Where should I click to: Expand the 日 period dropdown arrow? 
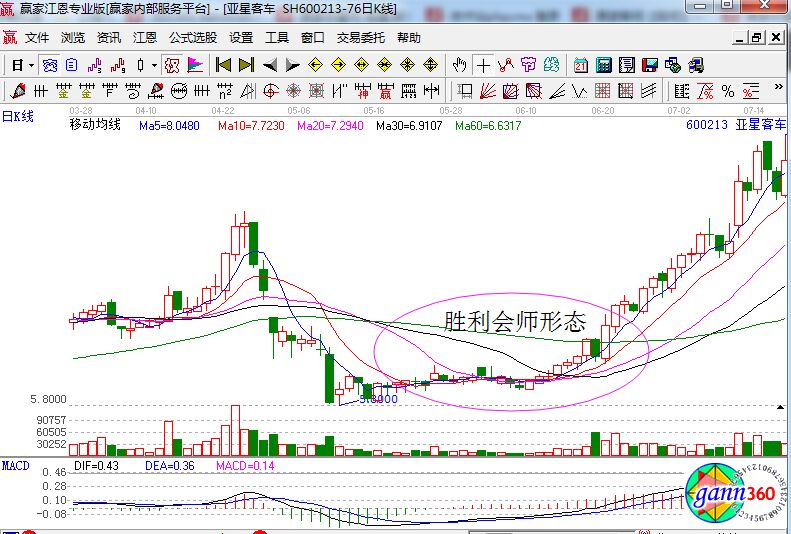click(31, 65)
